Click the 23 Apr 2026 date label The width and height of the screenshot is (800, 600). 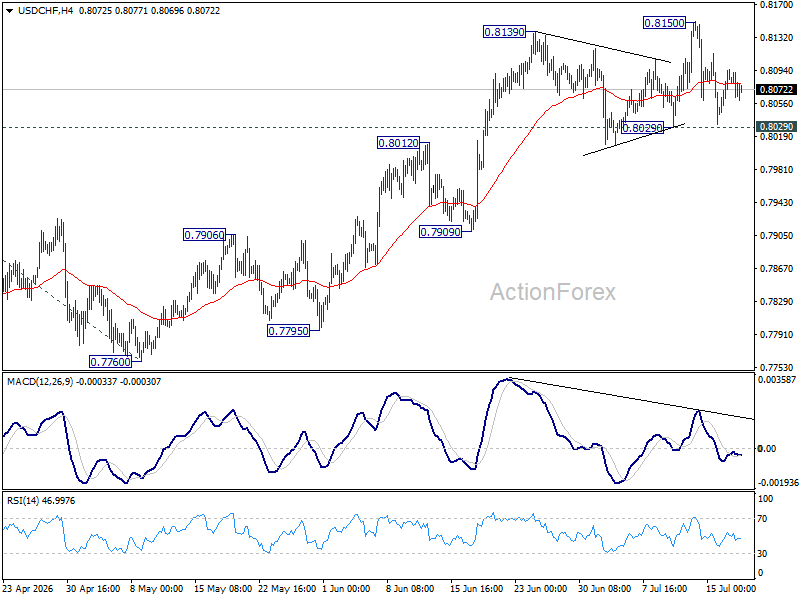[x=28, y=589]
